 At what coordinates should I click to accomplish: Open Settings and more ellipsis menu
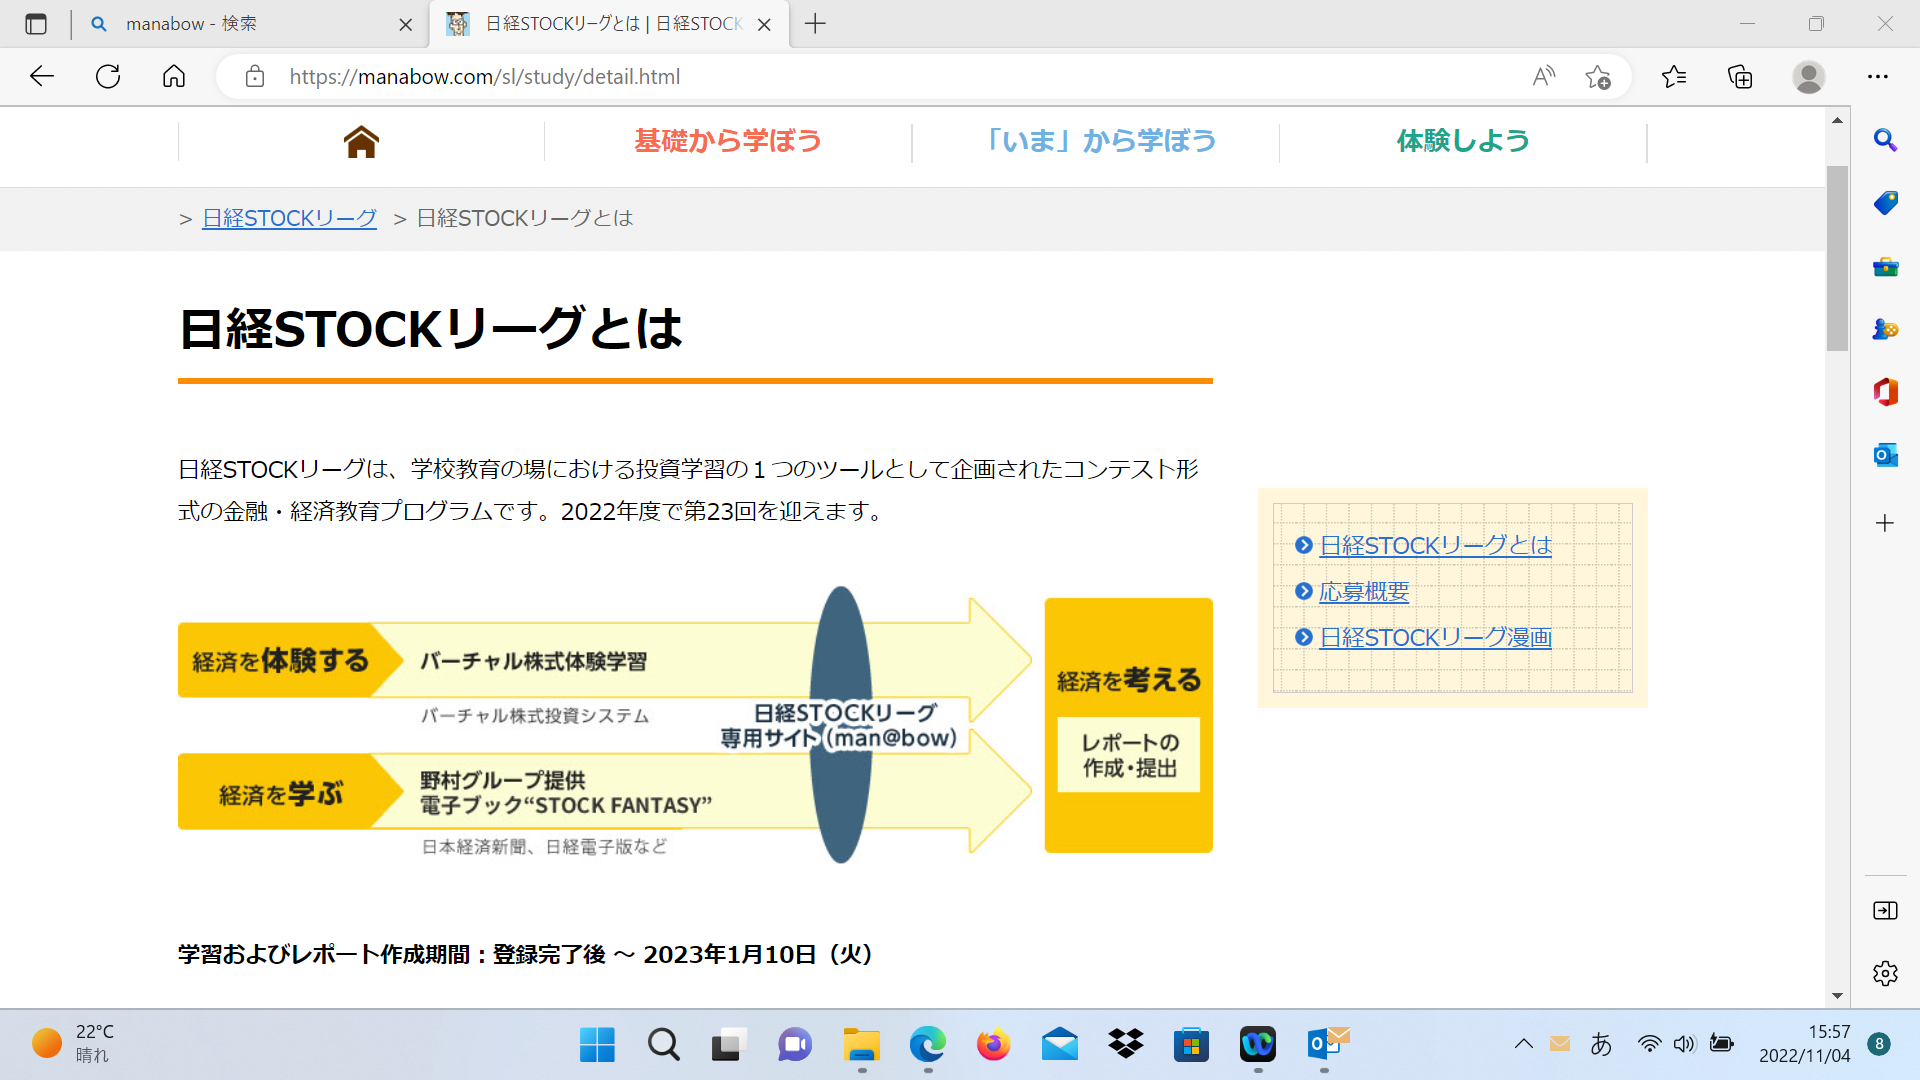point(1878,77)
